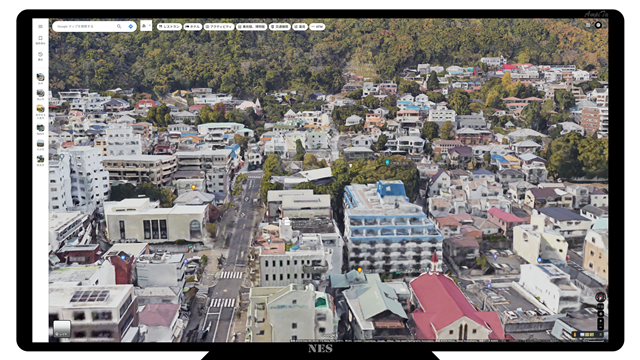640x360 pixels.
Task: Open the hamburger menu in the sidebar
Action: (x=40, y=27)
